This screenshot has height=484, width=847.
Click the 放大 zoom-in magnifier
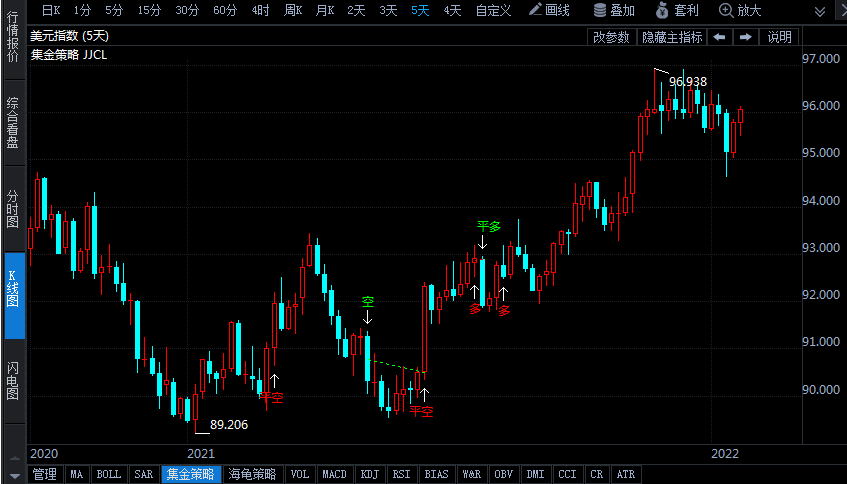tap(740, 10)
